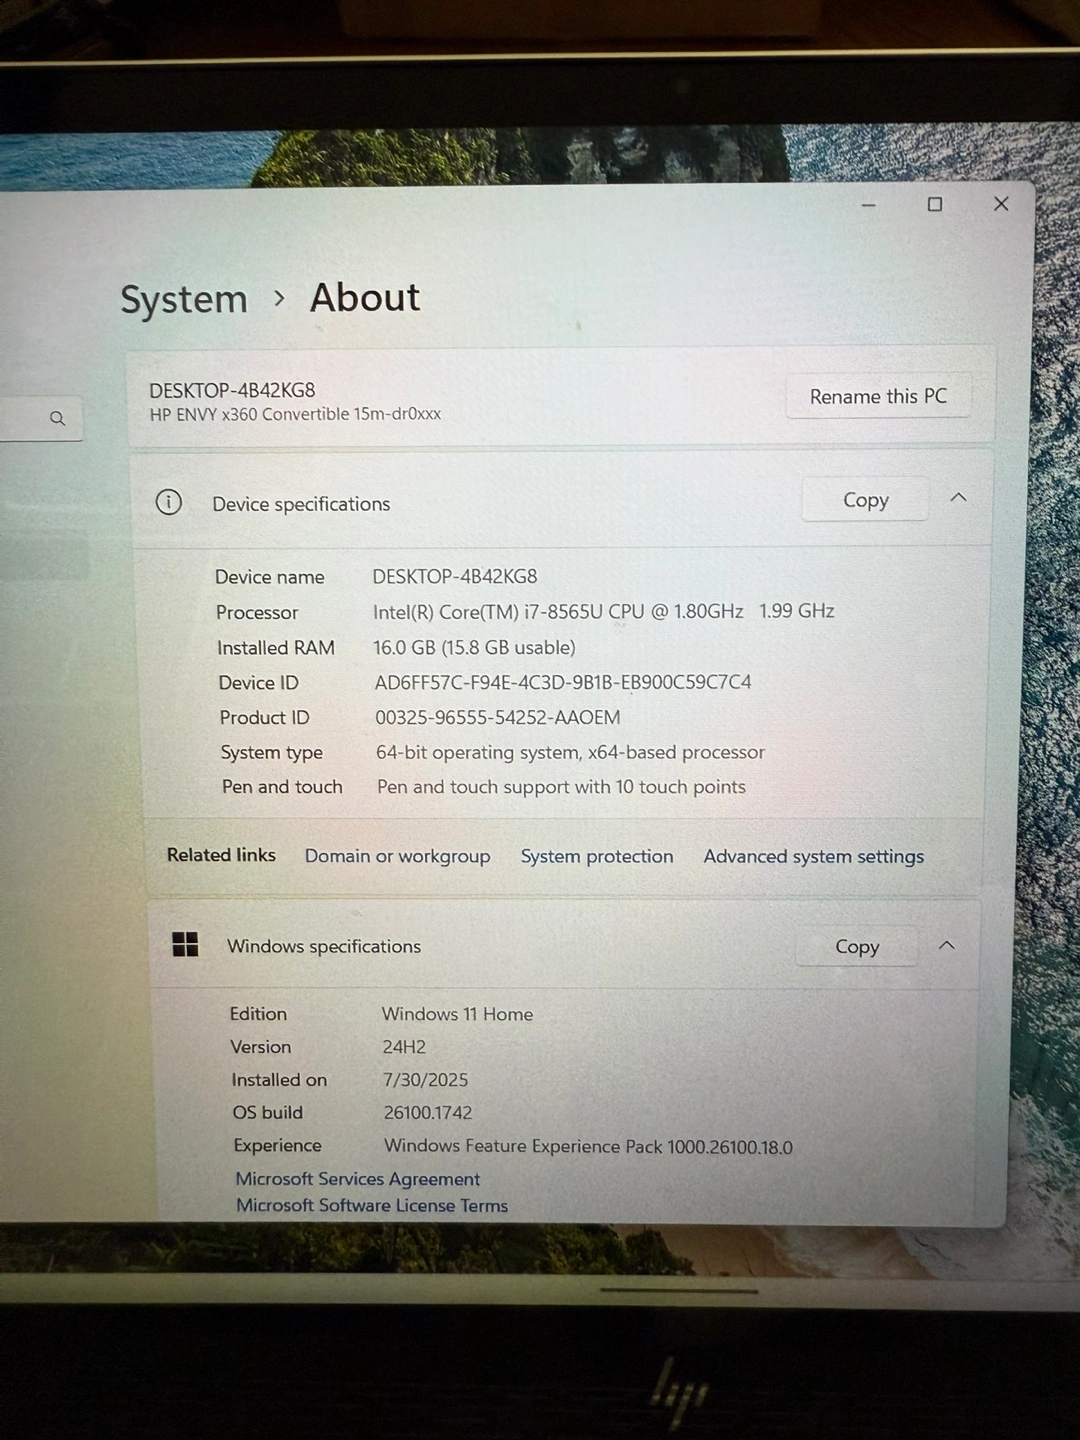
Task: Click the Processor label
Action: 257,612
